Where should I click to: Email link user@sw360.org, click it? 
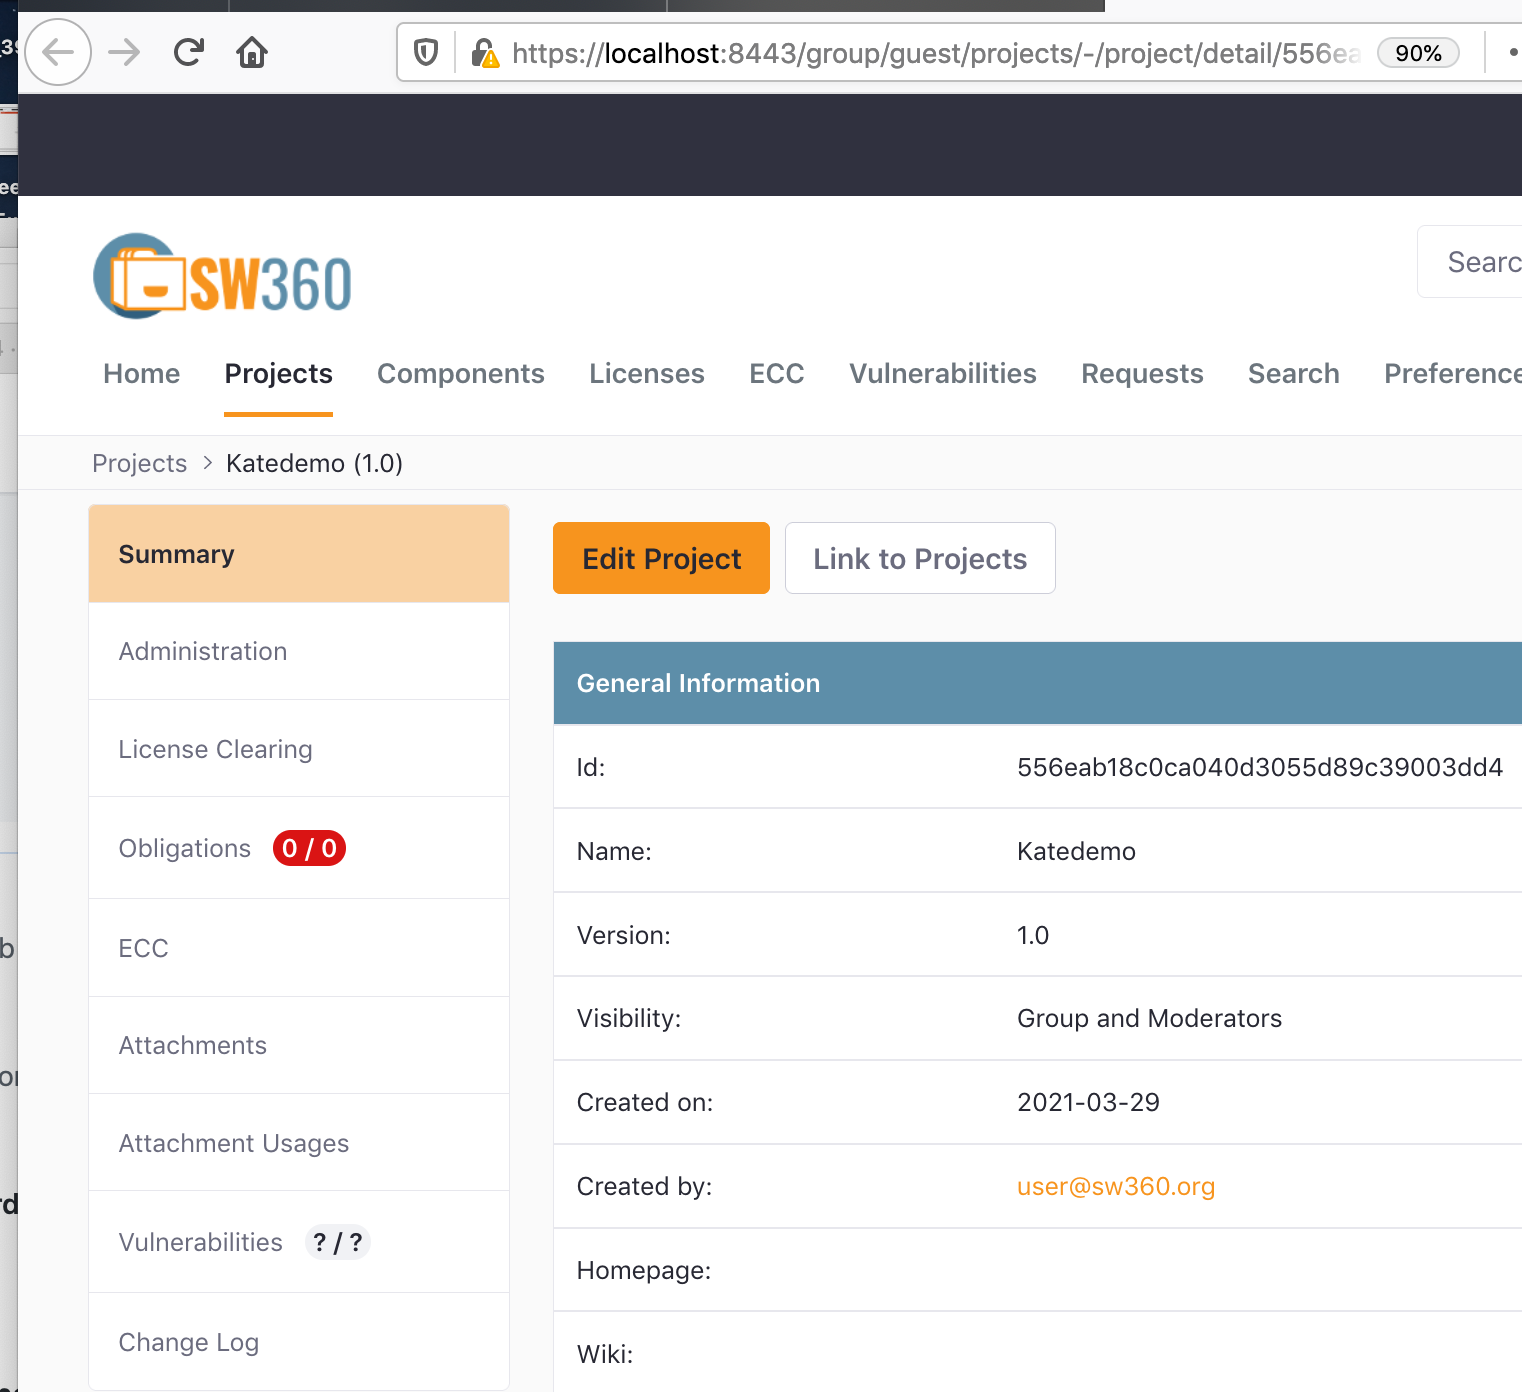[1115, 1186]
